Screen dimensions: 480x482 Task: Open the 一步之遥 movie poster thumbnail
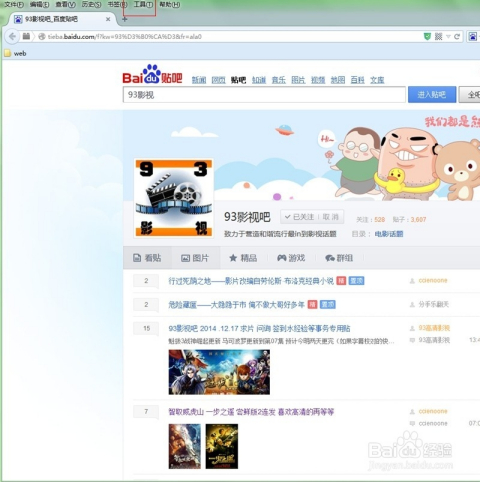(x=222, y=446)
